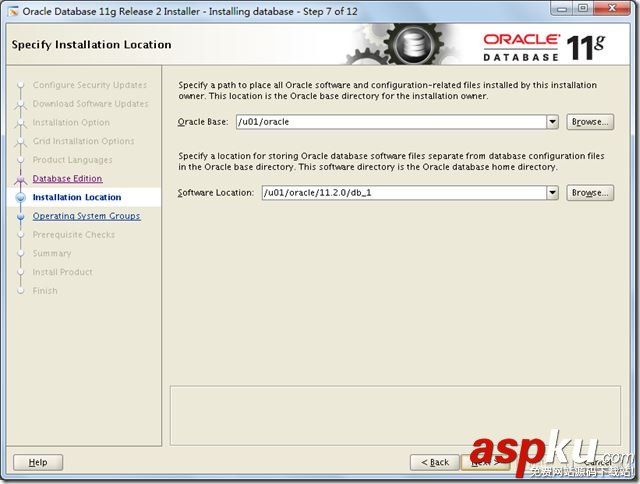Select the Installation Location step
This screenshot has width=640, height=484.
77,197
